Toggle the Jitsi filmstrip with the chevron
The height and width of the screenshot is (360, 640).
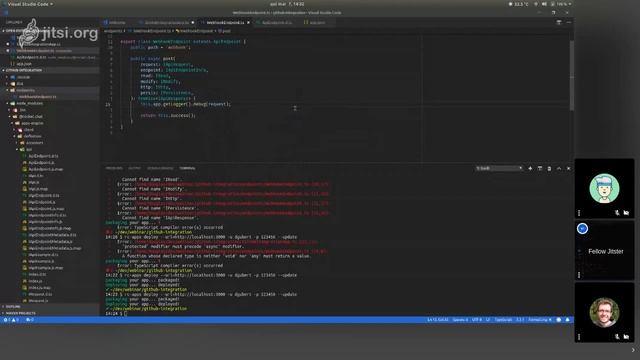tap(633, 350)
